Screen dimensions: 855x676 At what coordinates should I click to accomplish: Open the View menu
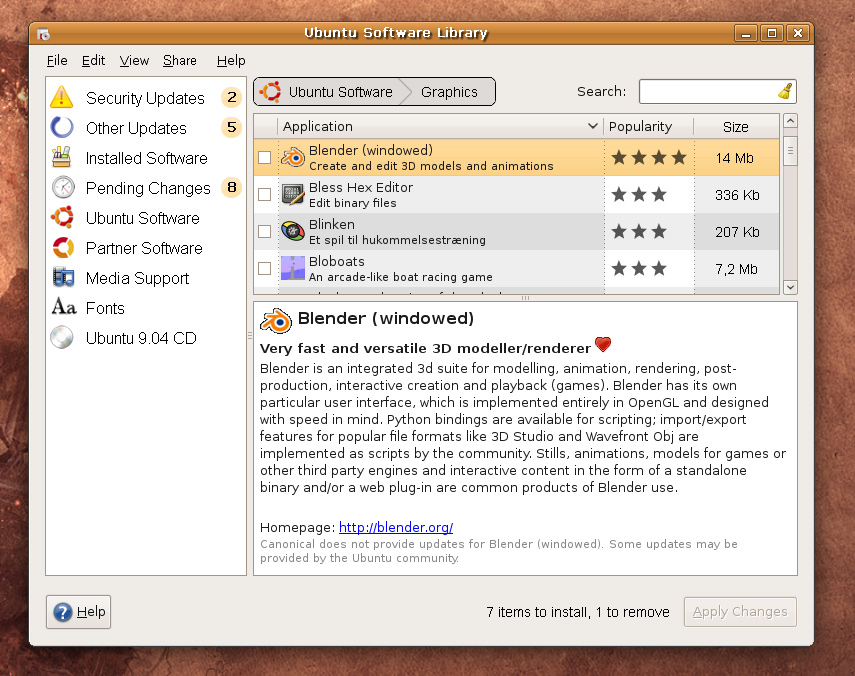(134, 61)
